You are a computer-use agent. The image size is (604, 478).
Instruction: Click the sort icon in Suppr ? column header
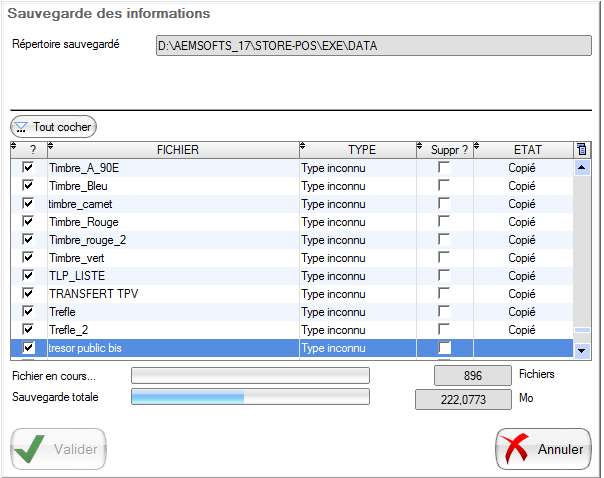[419, 148]
